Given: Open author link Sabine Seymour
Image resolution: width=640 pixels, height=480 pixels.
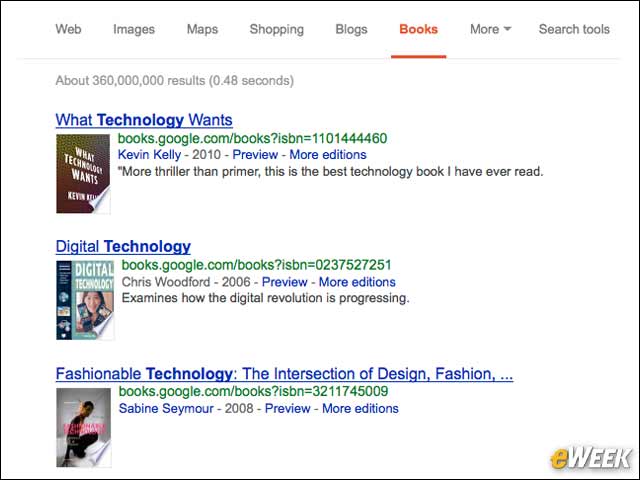Looking at the screenshot, I should pyautogui.click(x=166, y=409).
